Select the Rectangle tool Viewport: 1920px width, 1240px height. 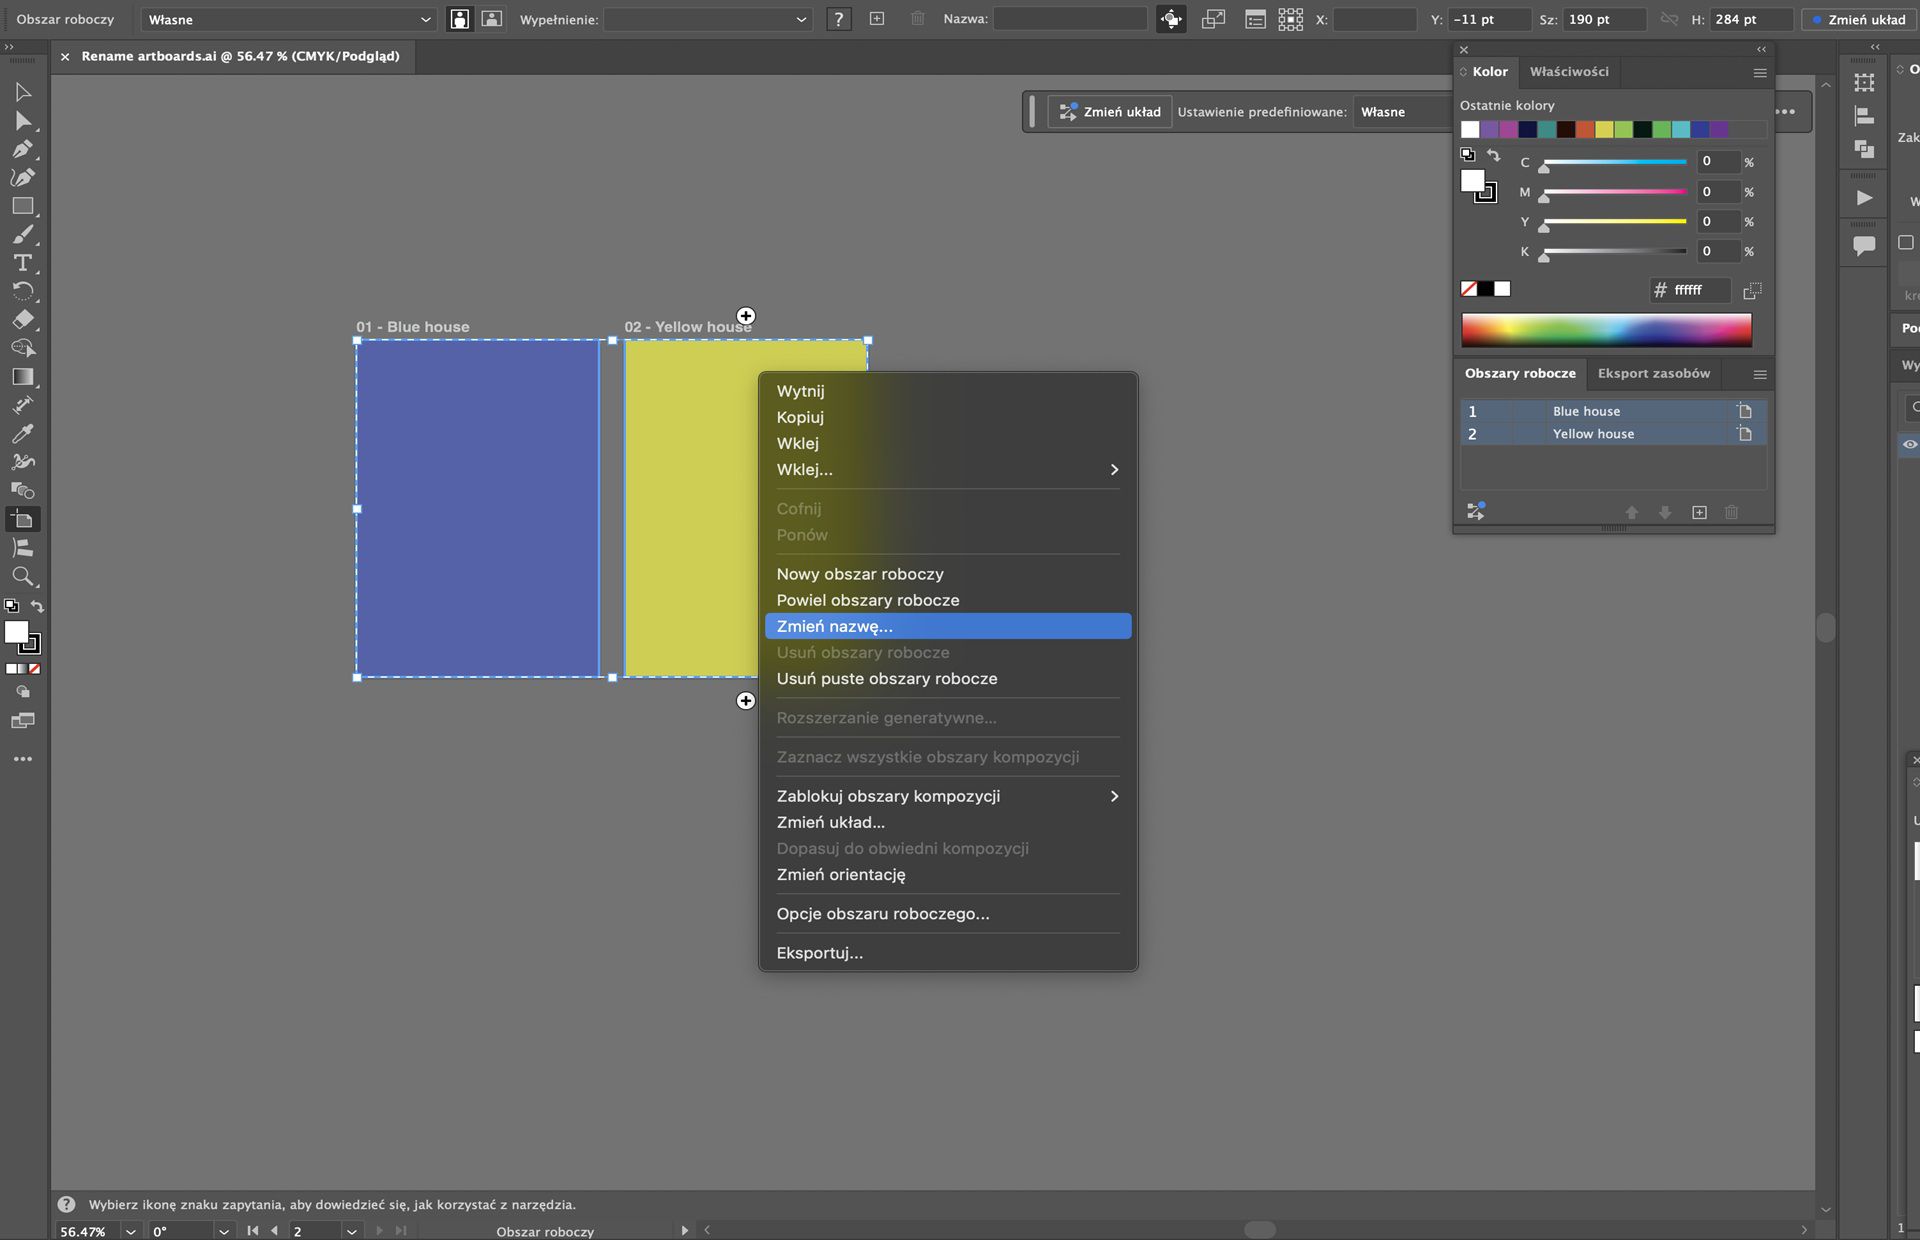click(x=22, y=206)
